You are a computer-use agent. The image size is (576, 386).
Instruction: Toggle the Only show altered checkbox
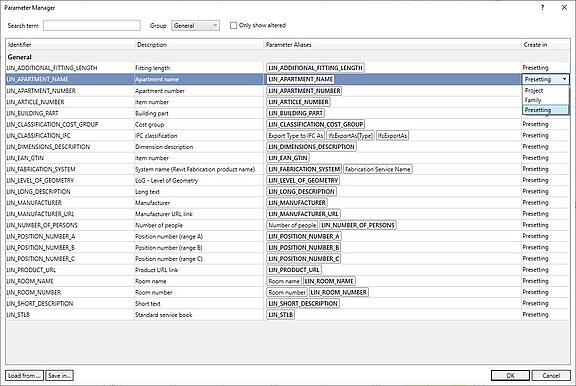[x=233, y=25]
